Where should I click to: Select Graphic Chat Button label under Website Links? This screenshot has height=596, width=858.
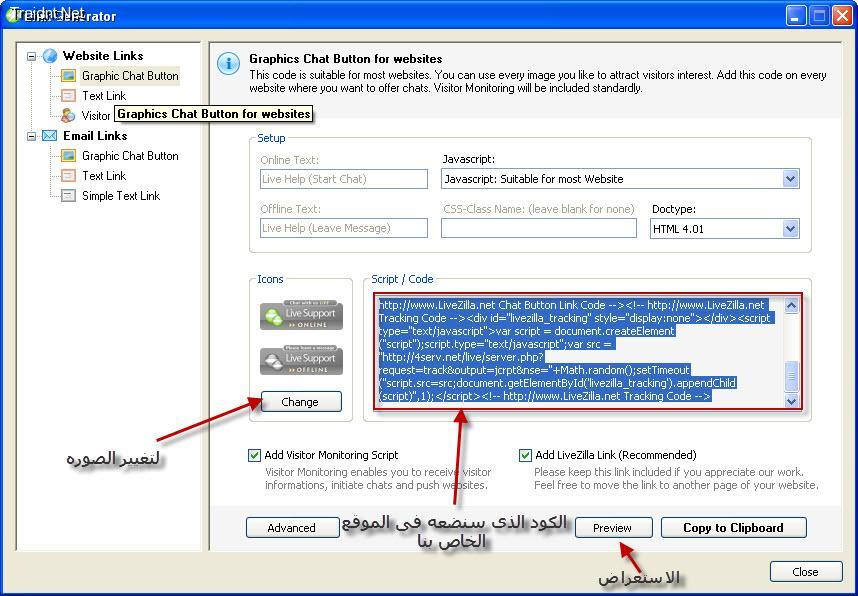130,76
